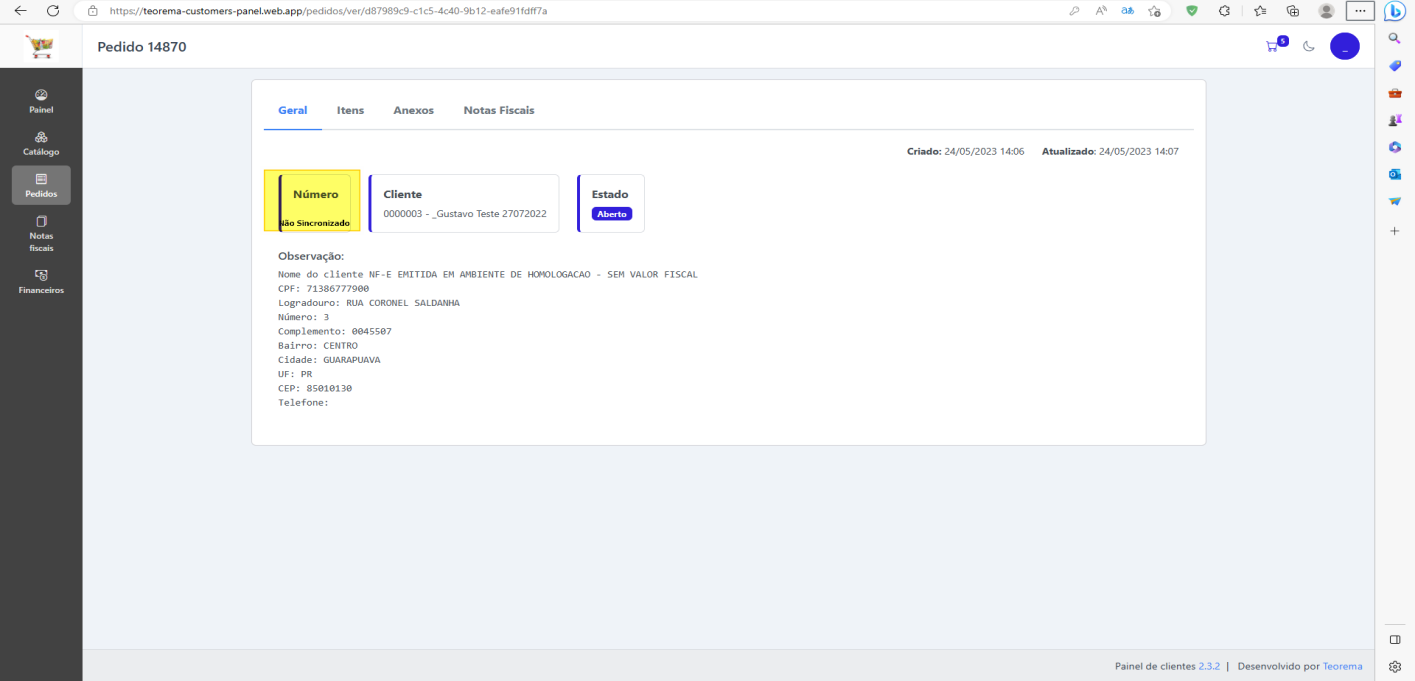Add an app to the Edge sidebar with plus

(1395, 231)
